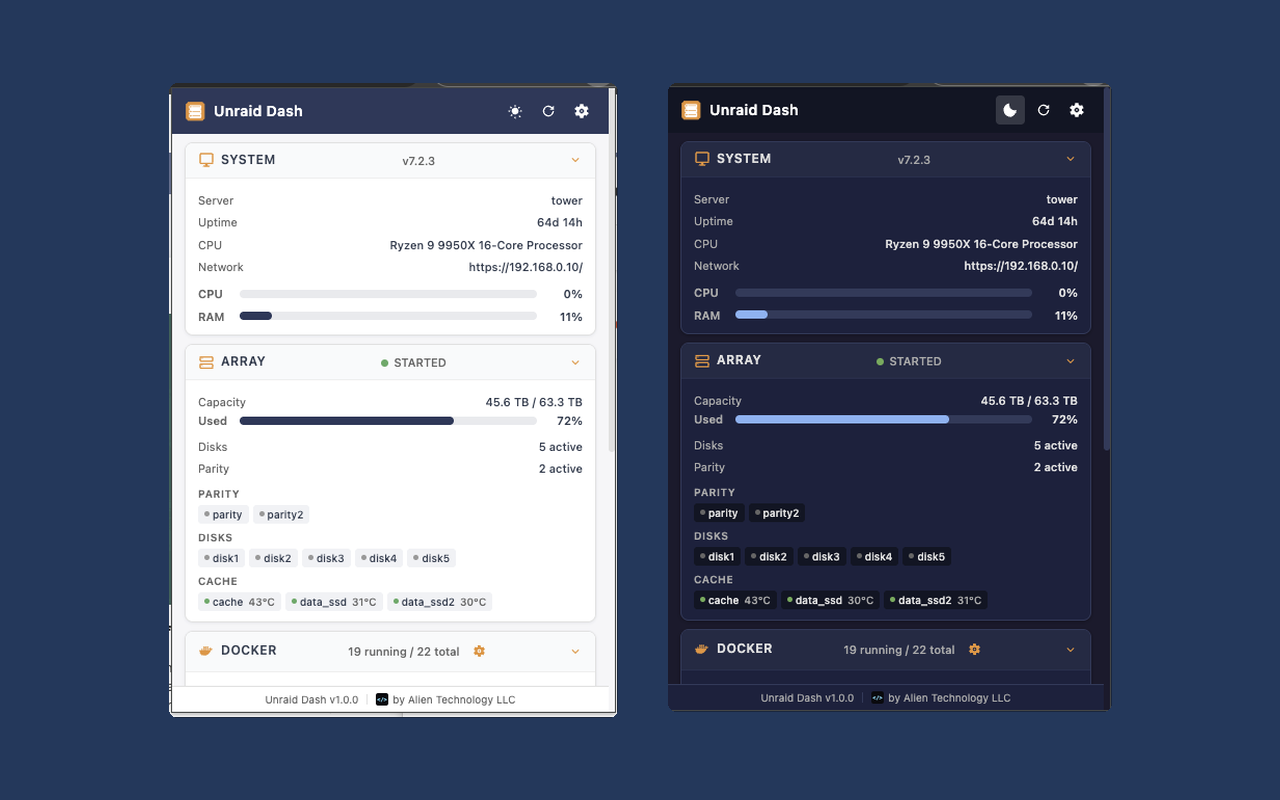Click the refresh icon in the header
This screenshot has height=800, width=1280.
(x=548, y=111)
